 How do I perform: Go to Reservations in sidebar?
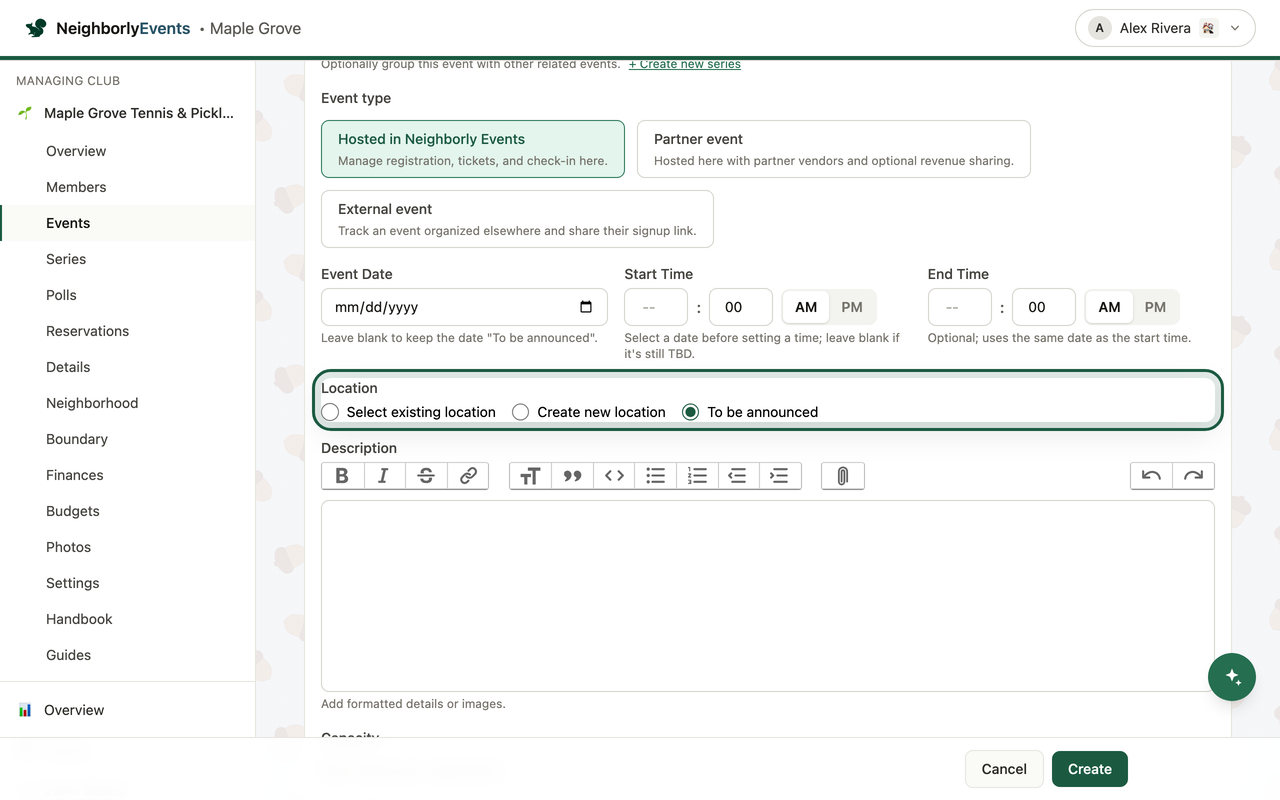coord(87,331)
